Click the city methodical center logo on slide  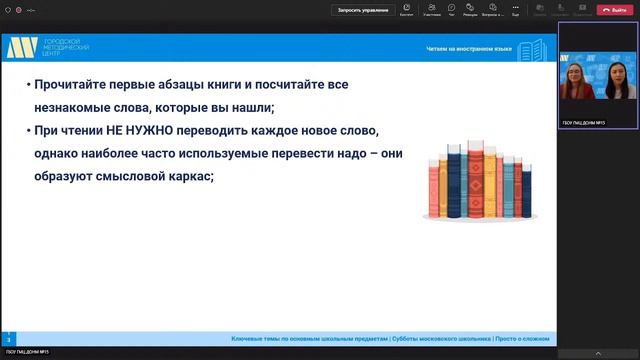pyautogui.click(x=48, y=47)
